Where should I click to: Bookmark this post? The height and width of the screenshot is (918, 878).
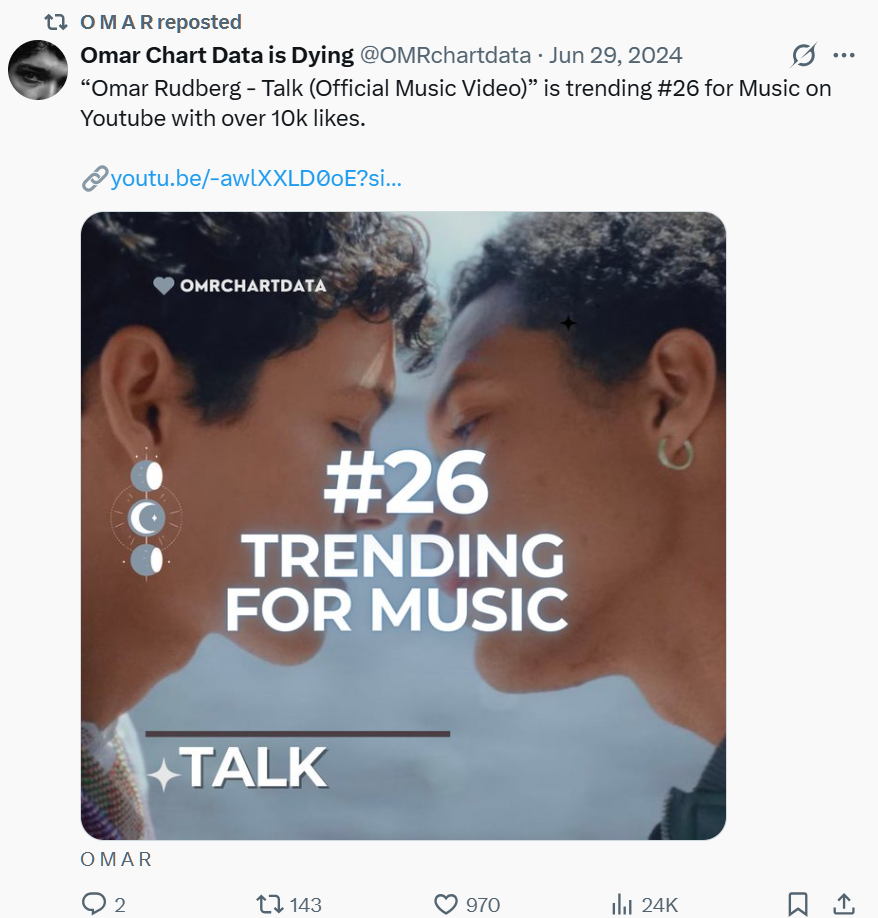point(798,904)
